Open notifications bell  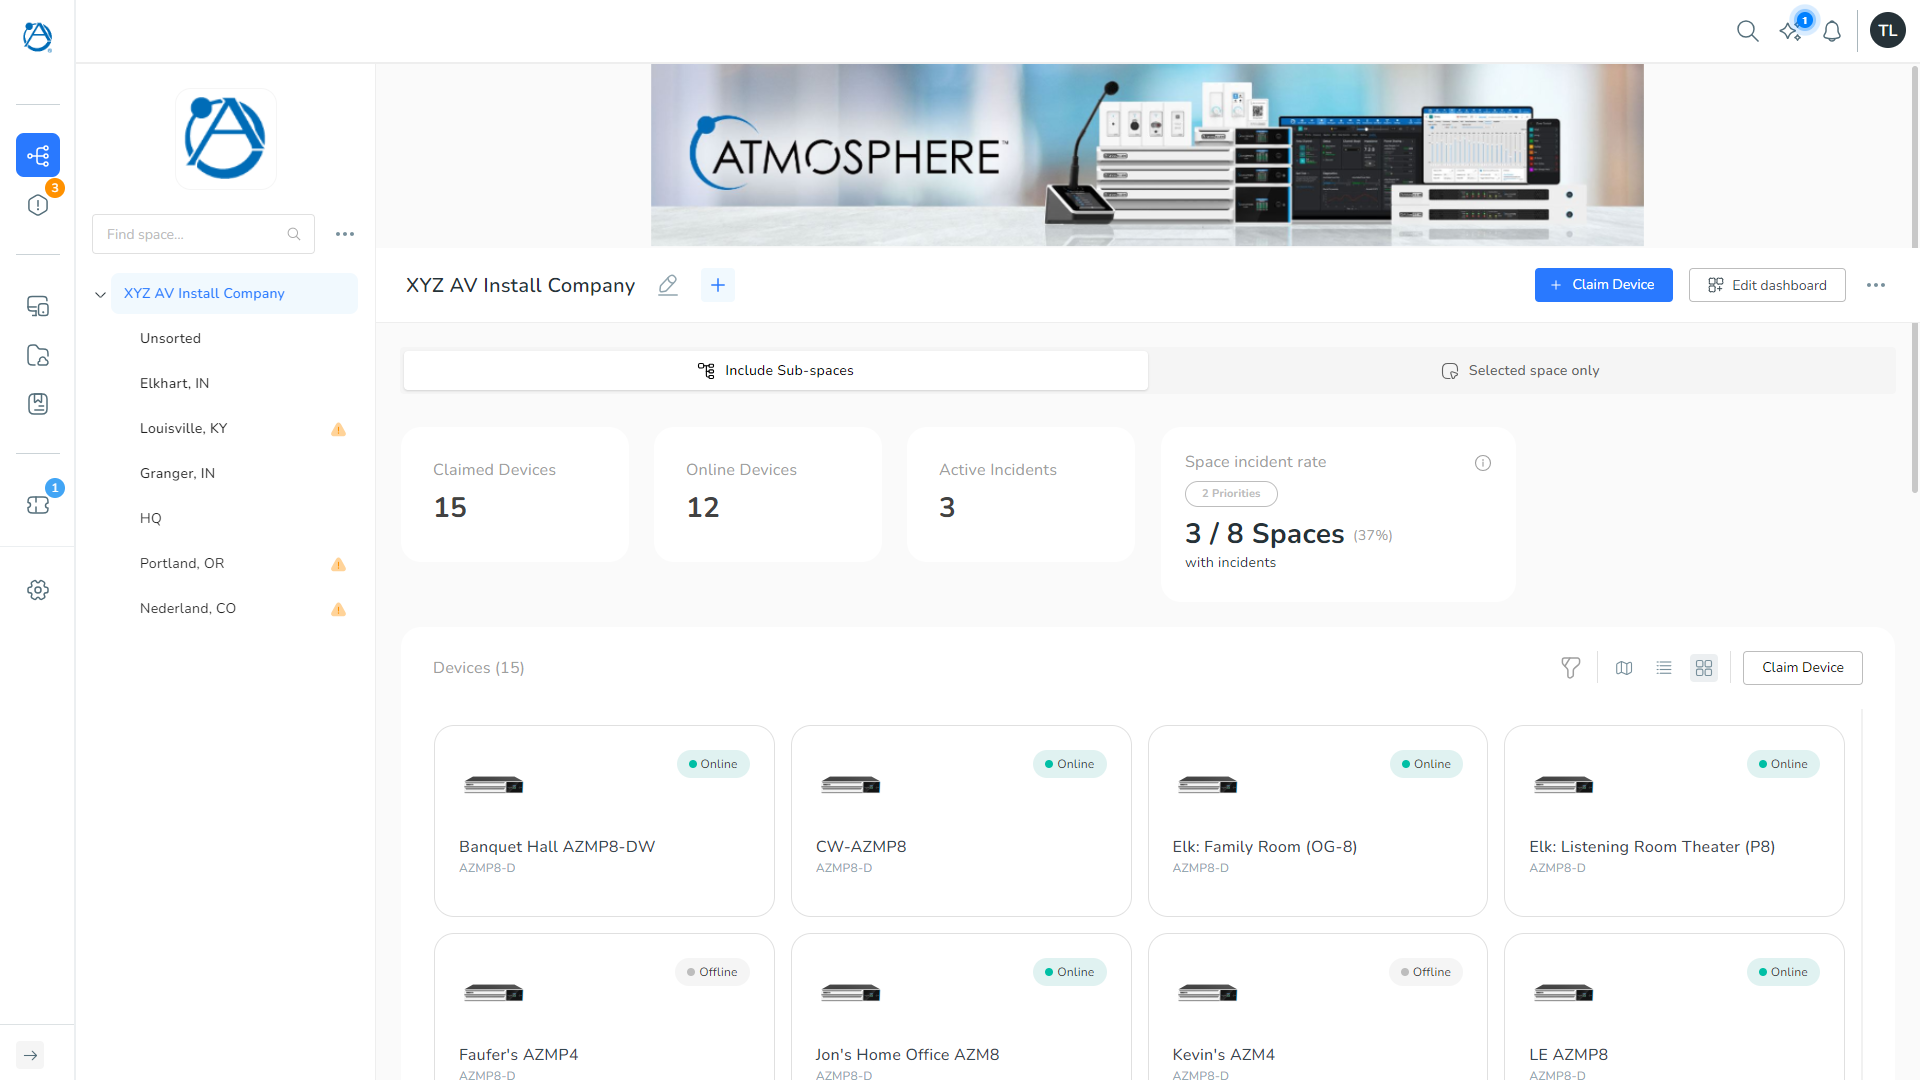1831,31
